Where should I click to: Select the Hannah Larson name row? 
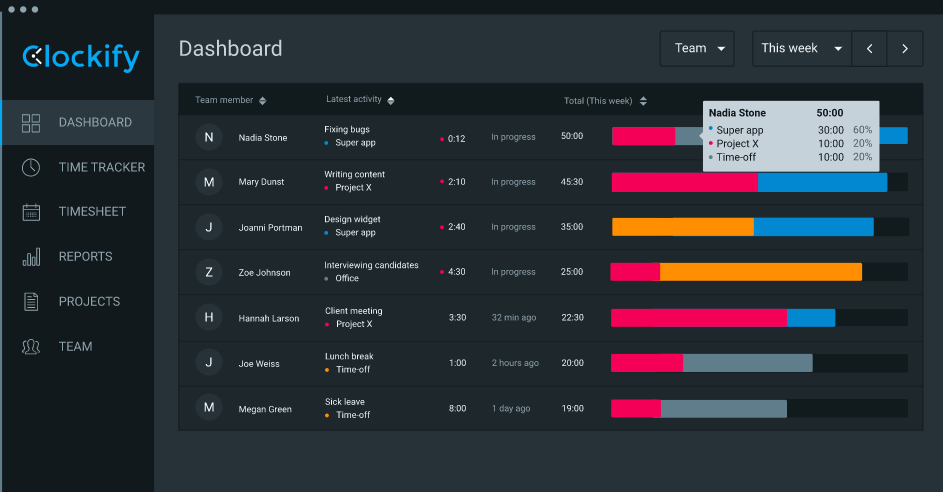(268, 318)
